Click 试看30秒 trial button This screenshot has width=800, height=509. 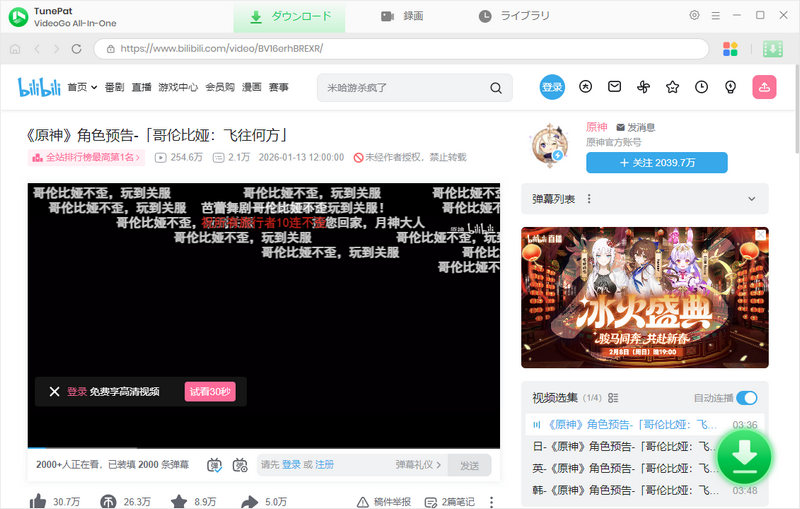pyautogui.click(x=210, y=391)
